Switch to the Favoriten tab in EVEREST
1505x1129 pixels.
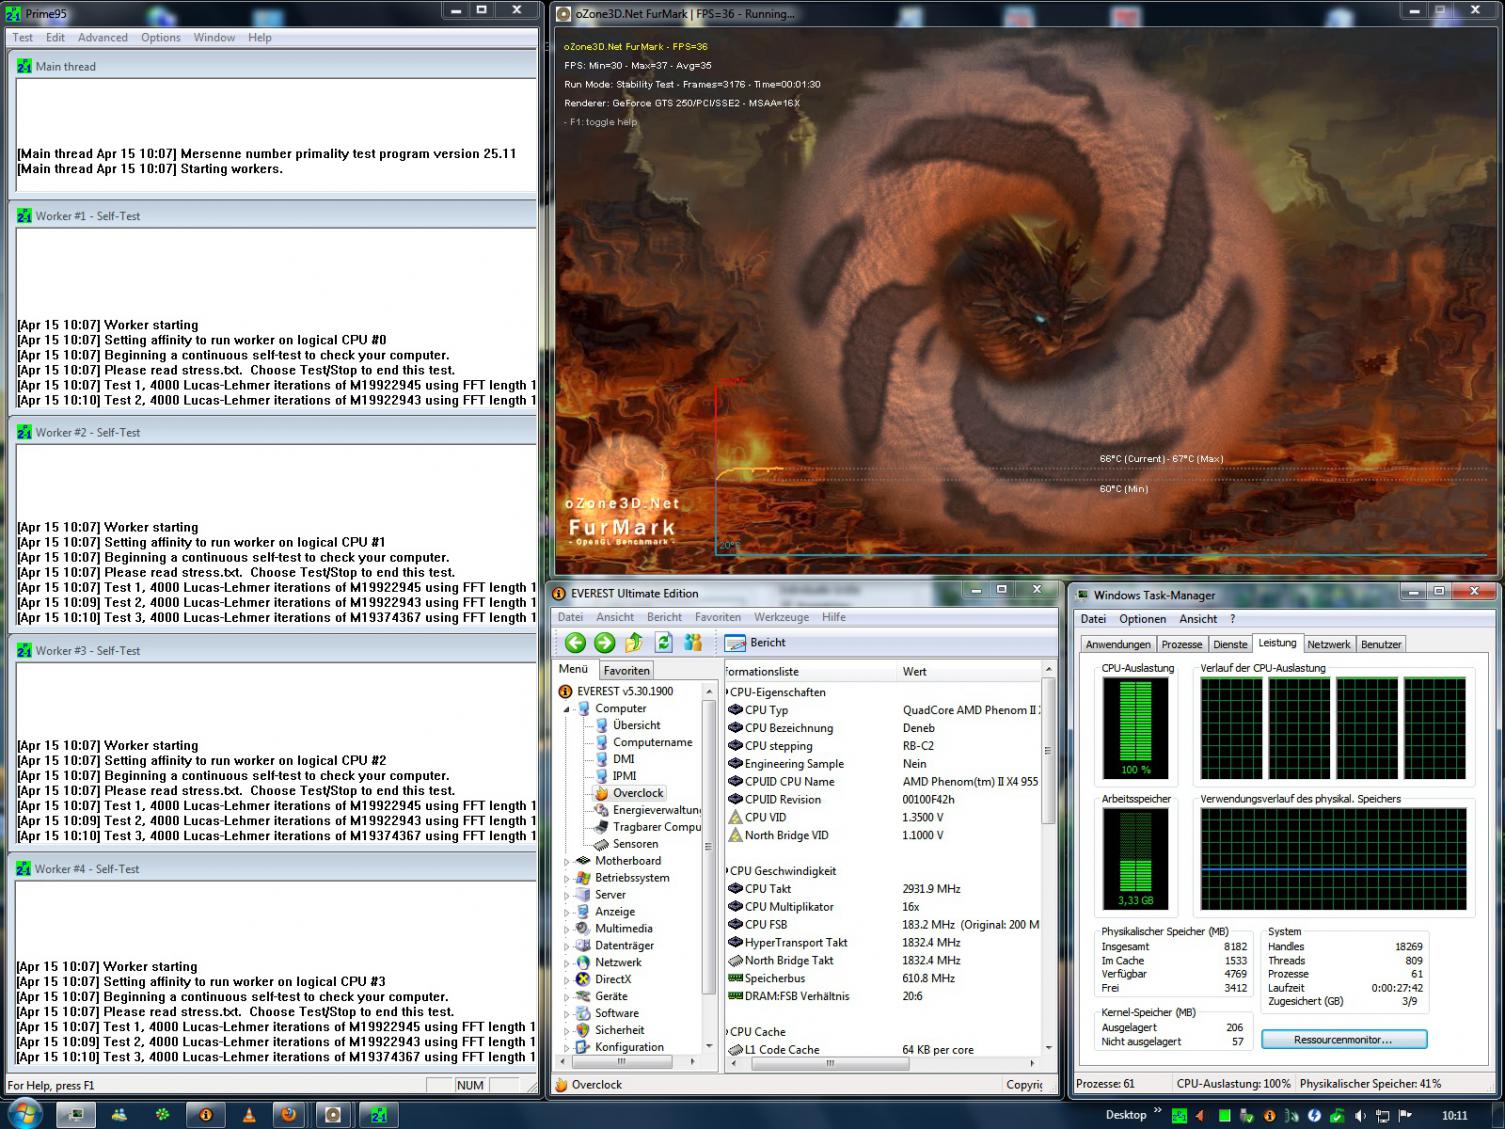(626, 671)
